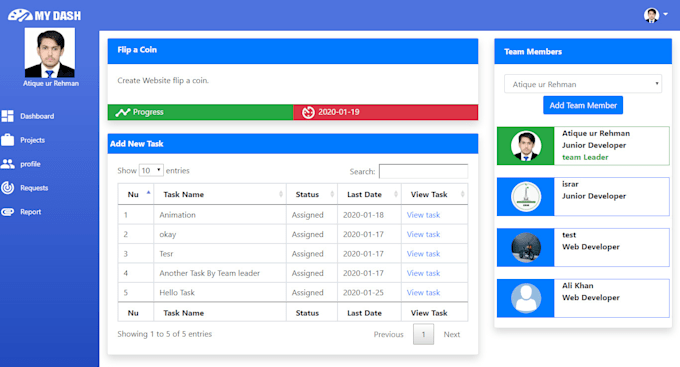This screenshot has width=680, height=367.
Task: Click the Add Team Member button
Action: point(583,105)
